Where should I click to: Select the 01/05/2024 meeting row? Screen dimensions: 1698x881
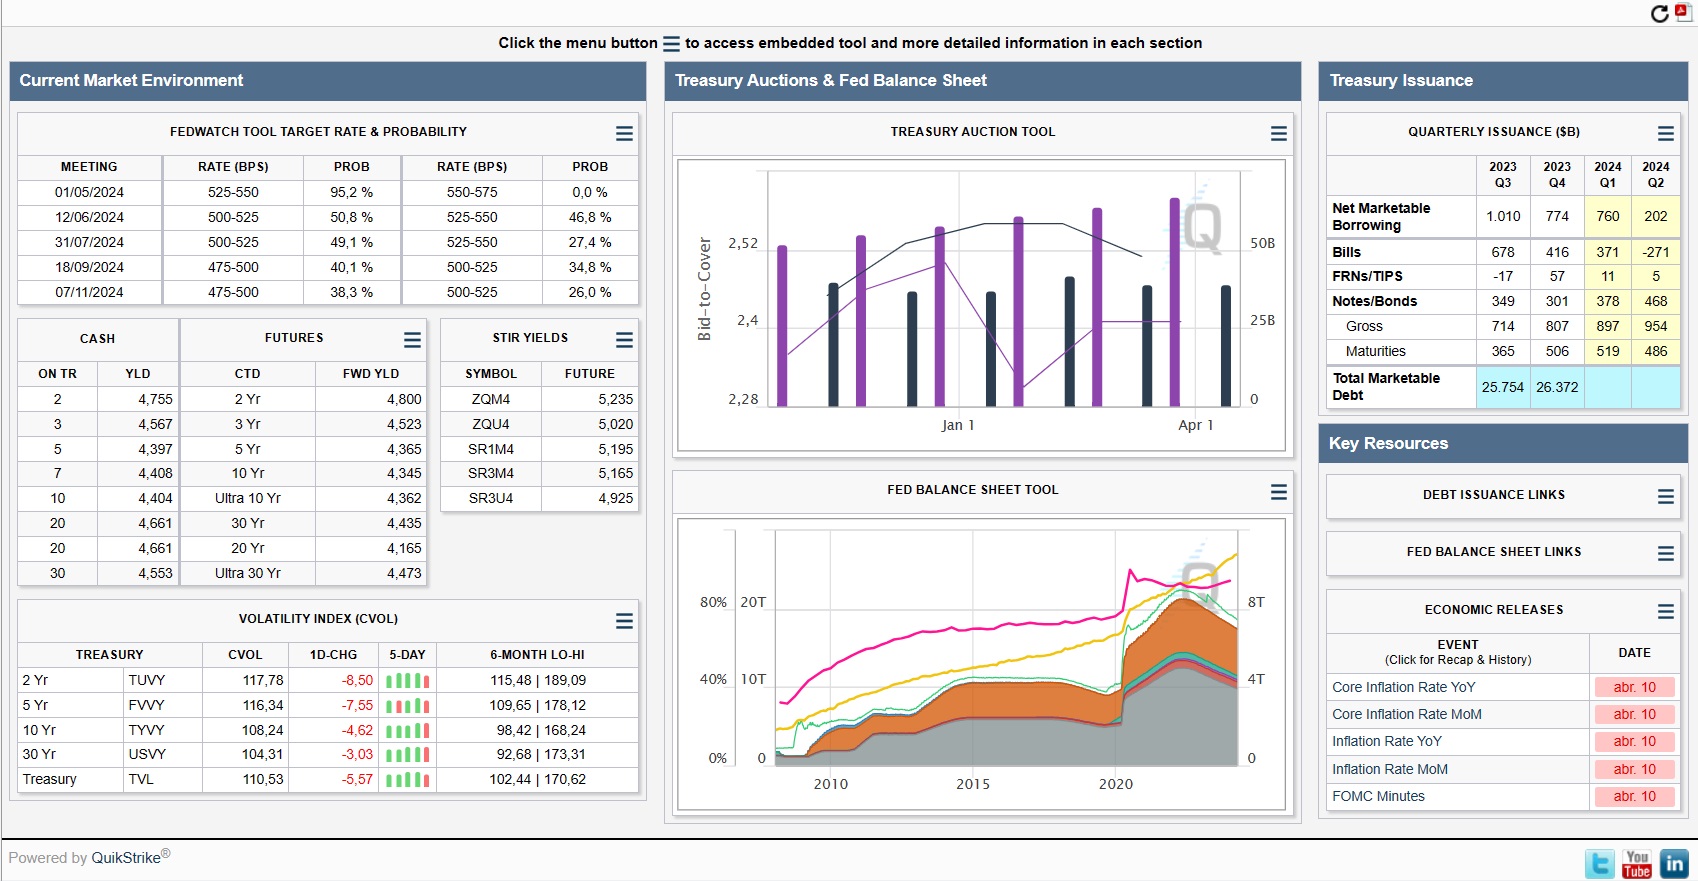(89, 192)
